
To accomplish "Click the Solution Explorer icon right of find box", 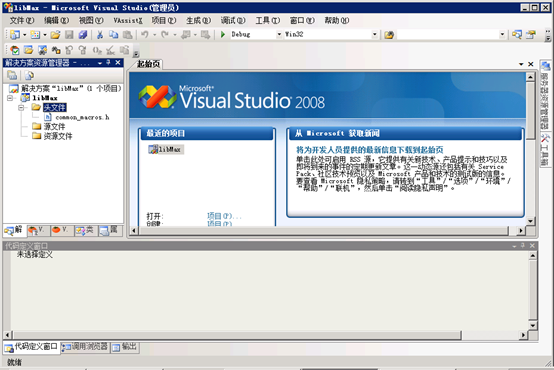I will tap(517, 34).
